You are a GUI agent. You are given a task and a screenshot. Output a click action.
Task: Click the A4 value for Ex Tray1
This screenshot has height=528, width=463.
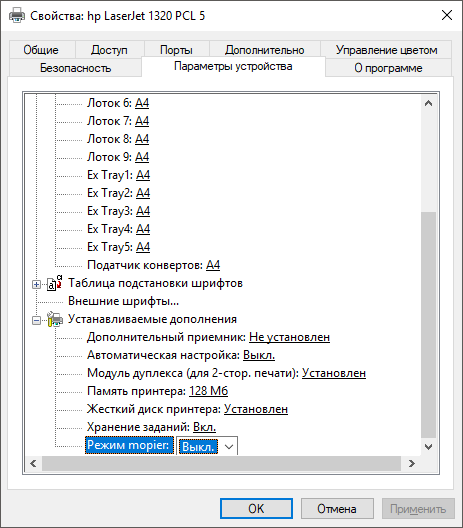143,175
